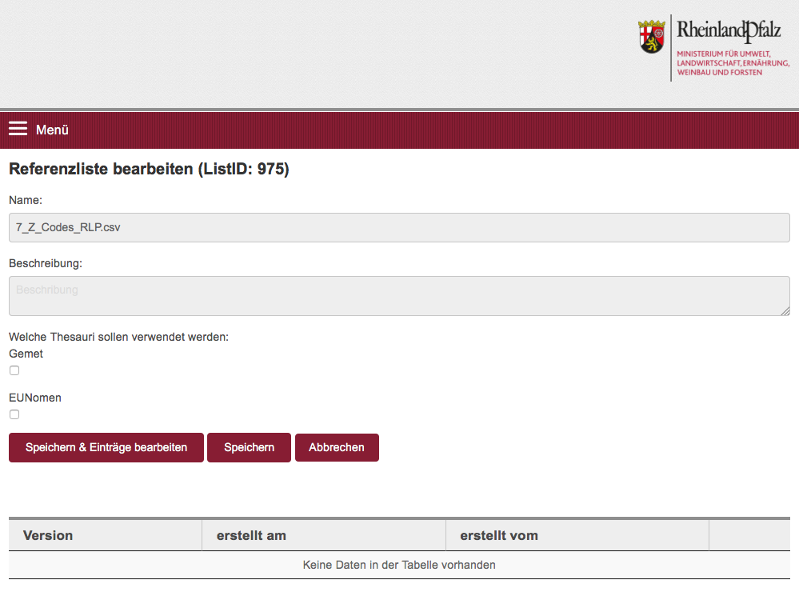Enable the Gemet thesaurus checkbox
Viewport: 799px width, 612px height.
pyautogui.click(x=14, y=370)
